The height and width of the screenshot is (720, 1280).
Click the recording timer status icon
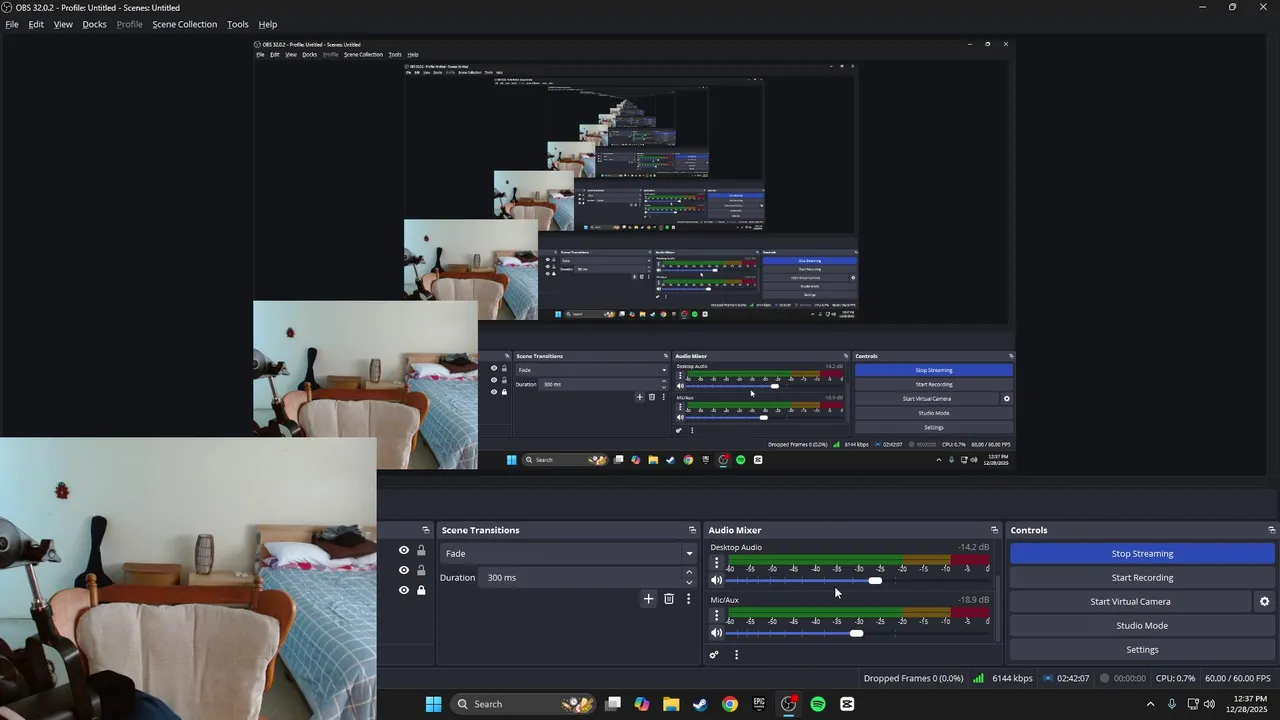tap(1105, 678)
